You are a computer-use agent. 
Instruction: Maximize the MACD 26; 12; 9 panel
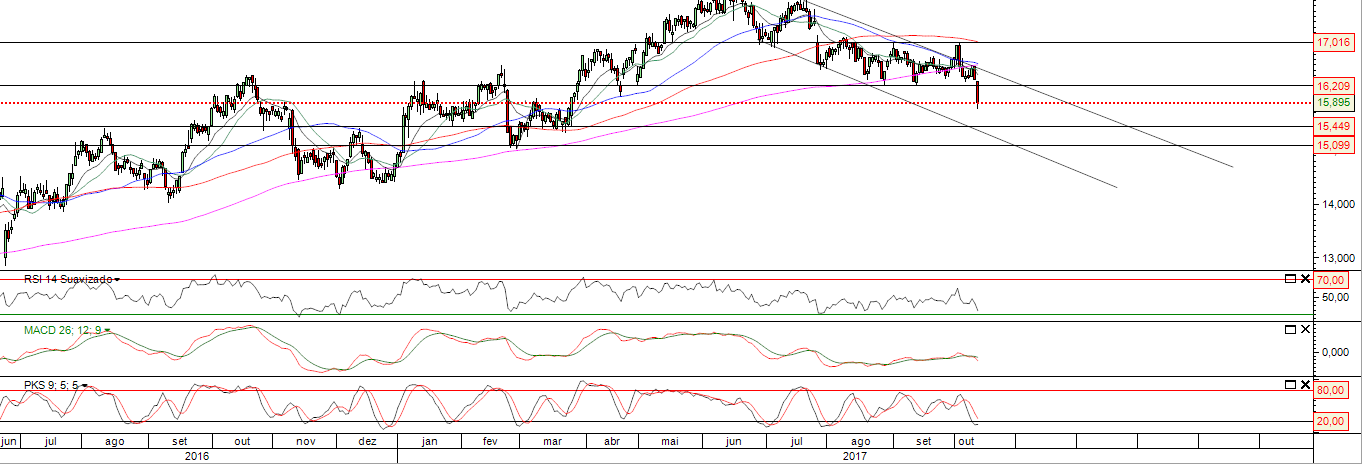pos(1290,329)
